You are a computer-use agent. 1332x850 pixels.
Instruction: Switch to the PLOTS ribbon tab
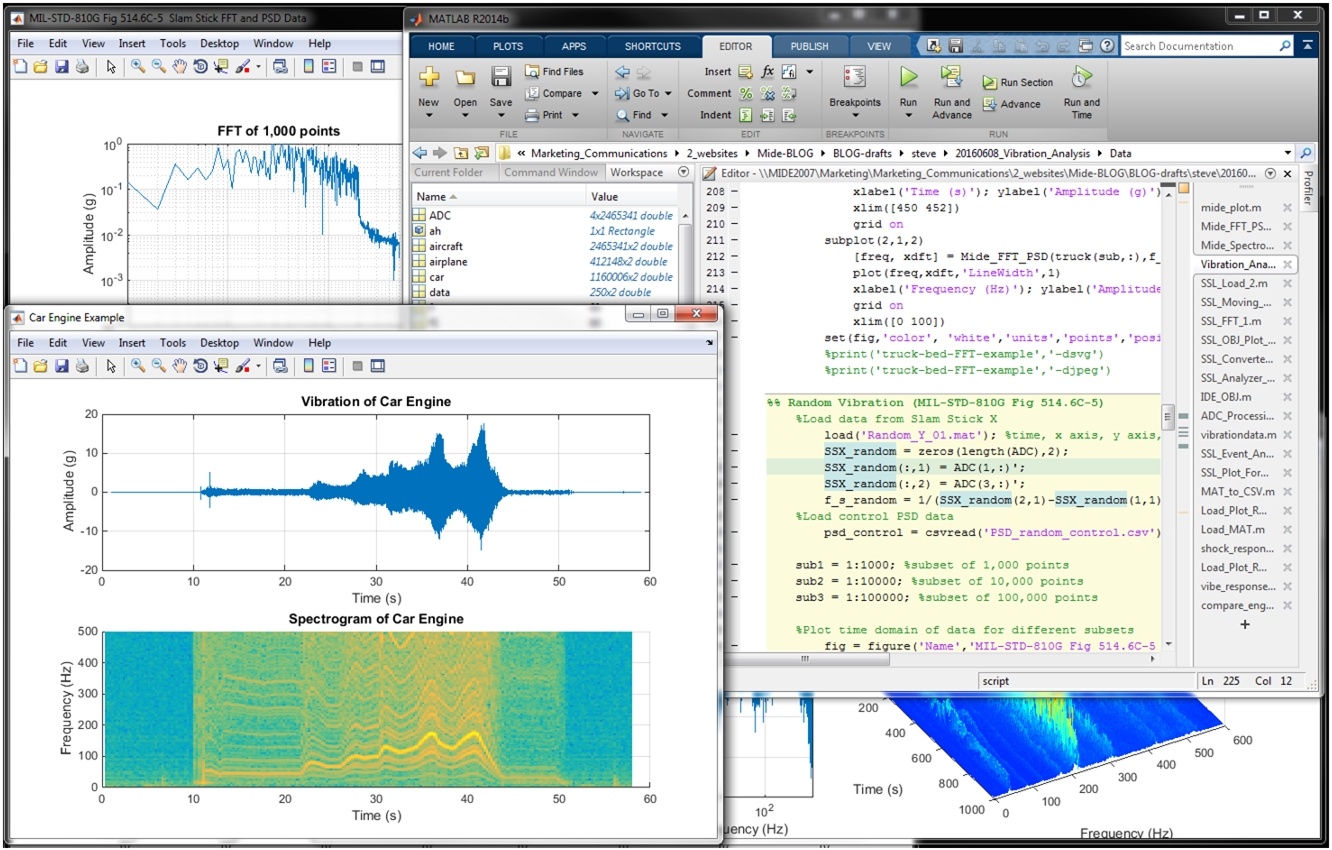pyautogui.click(x=508, y=45)
